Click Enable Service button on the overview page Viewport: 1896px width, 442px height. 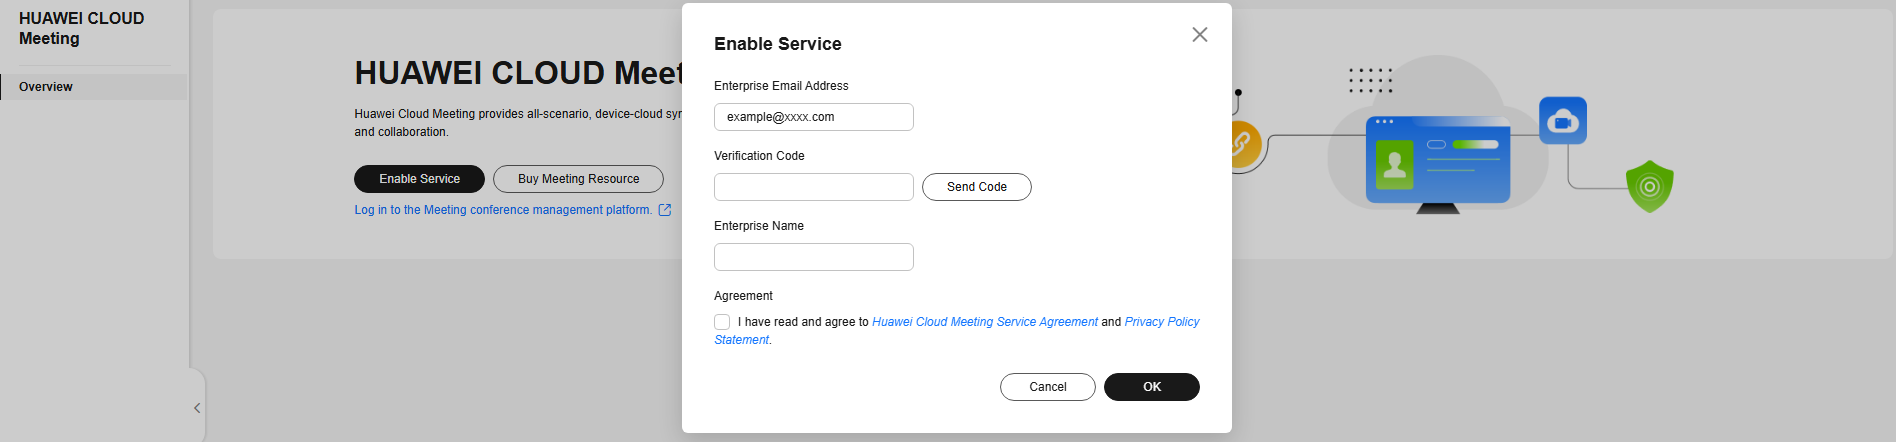point(419,179)
